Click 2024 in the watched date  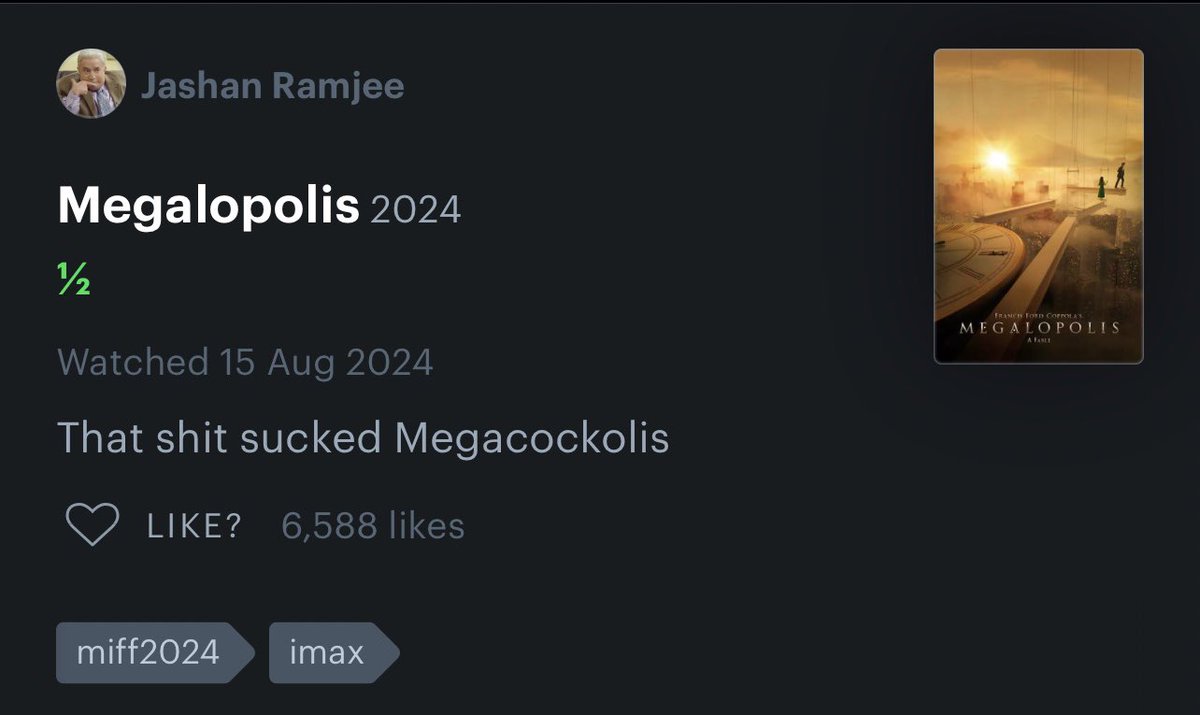pyautogui.click(x=389, y=361)
